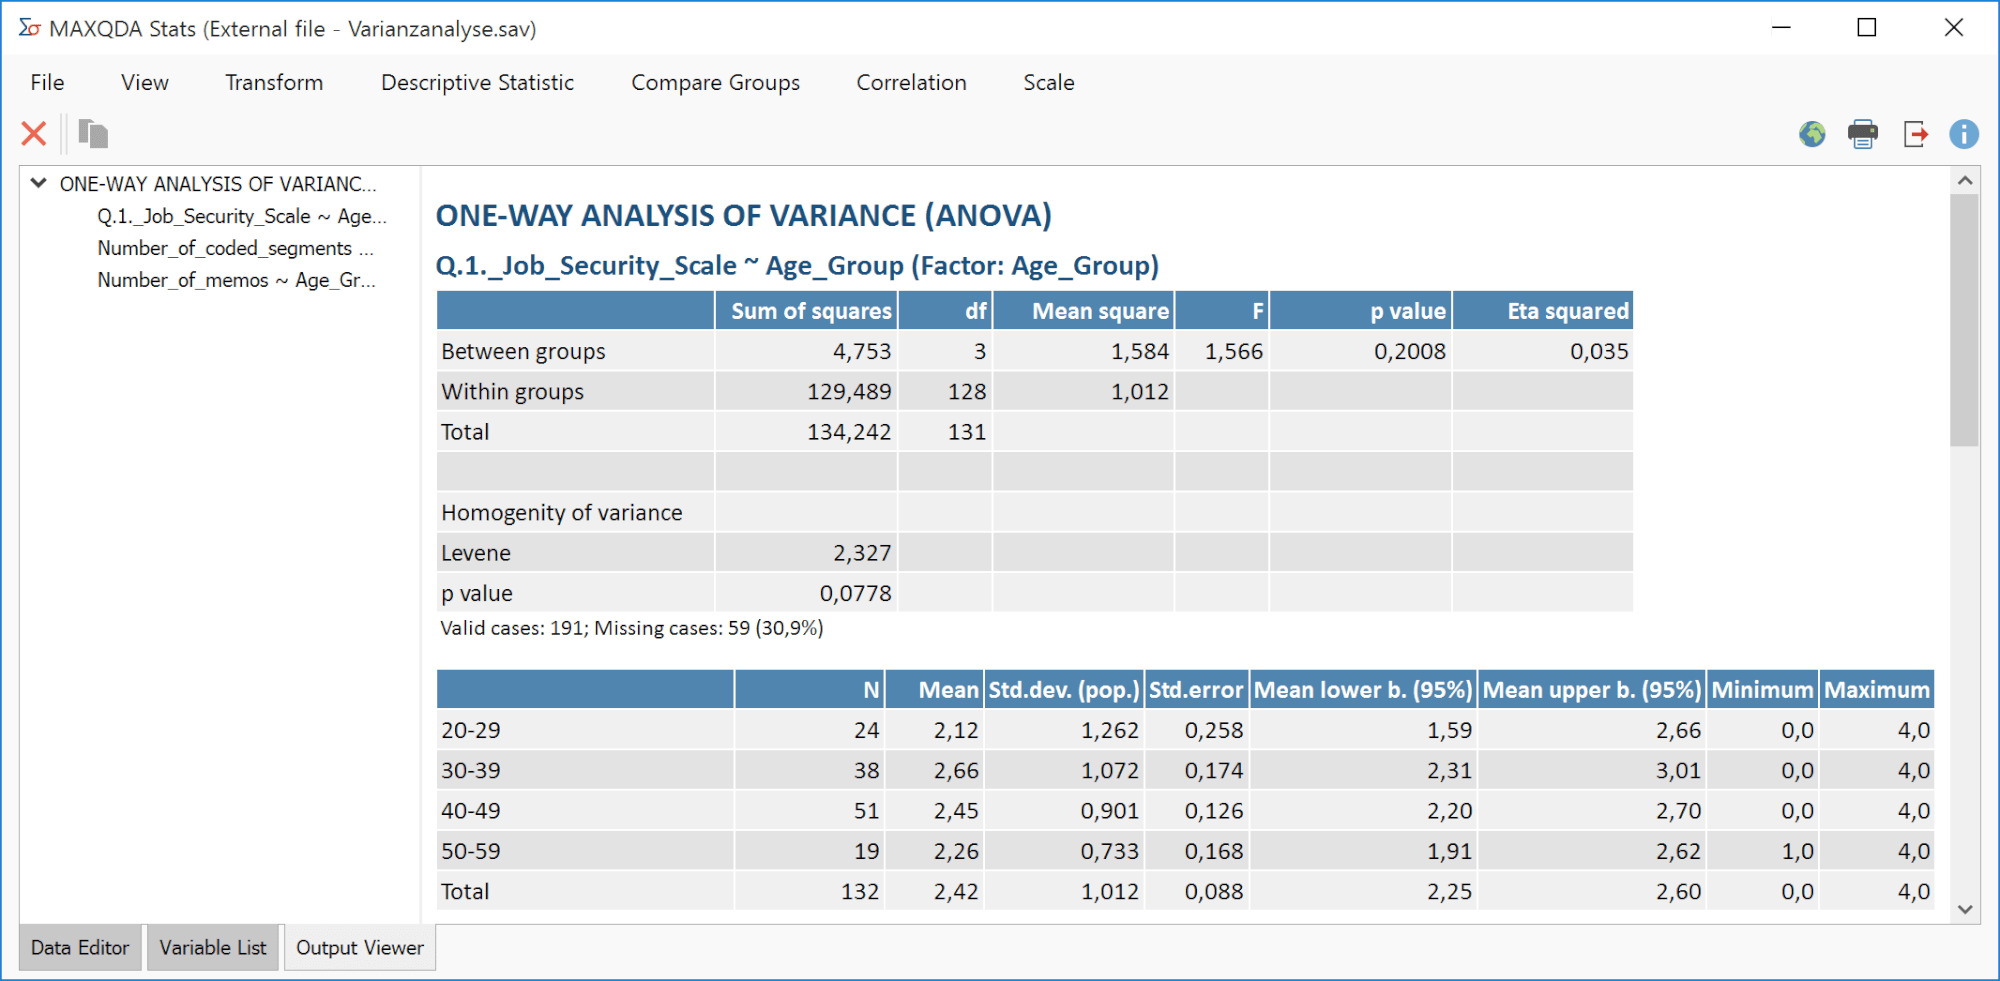Click the 50-59 age group row label

pos(471,851)
